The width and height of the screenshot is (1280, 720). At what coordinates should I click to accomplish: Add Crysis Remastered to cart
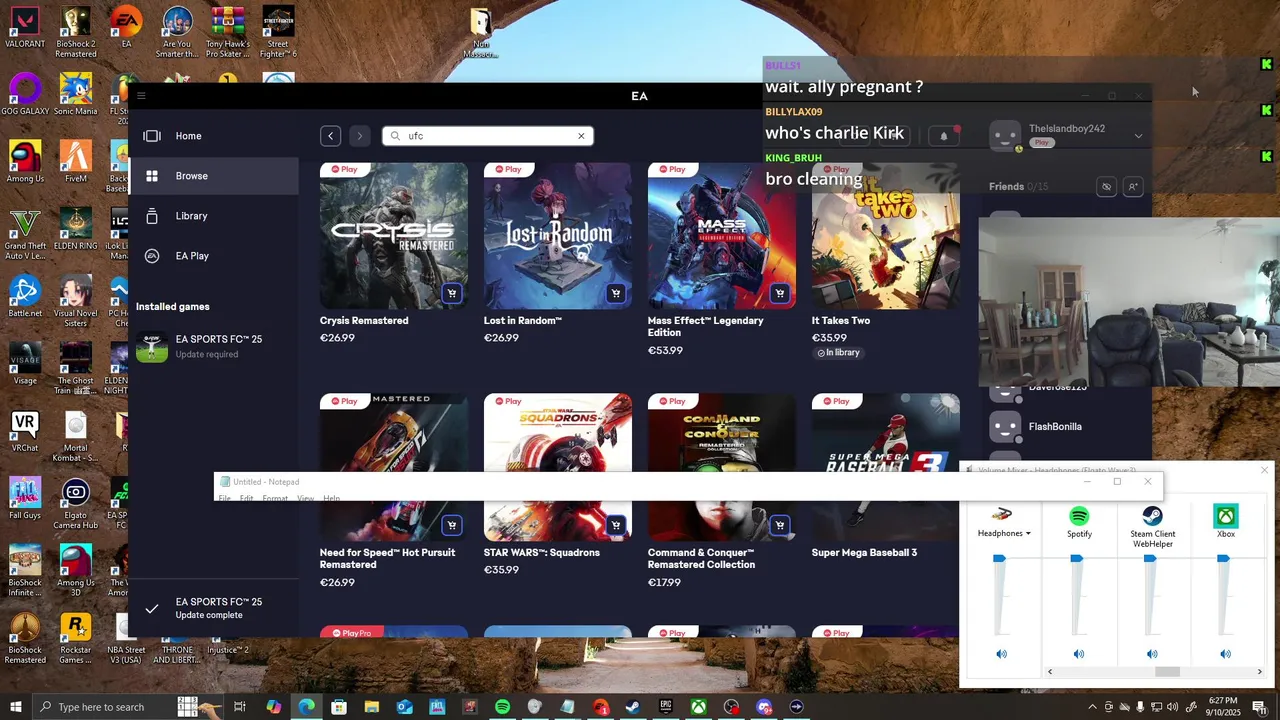coord(452,294)
